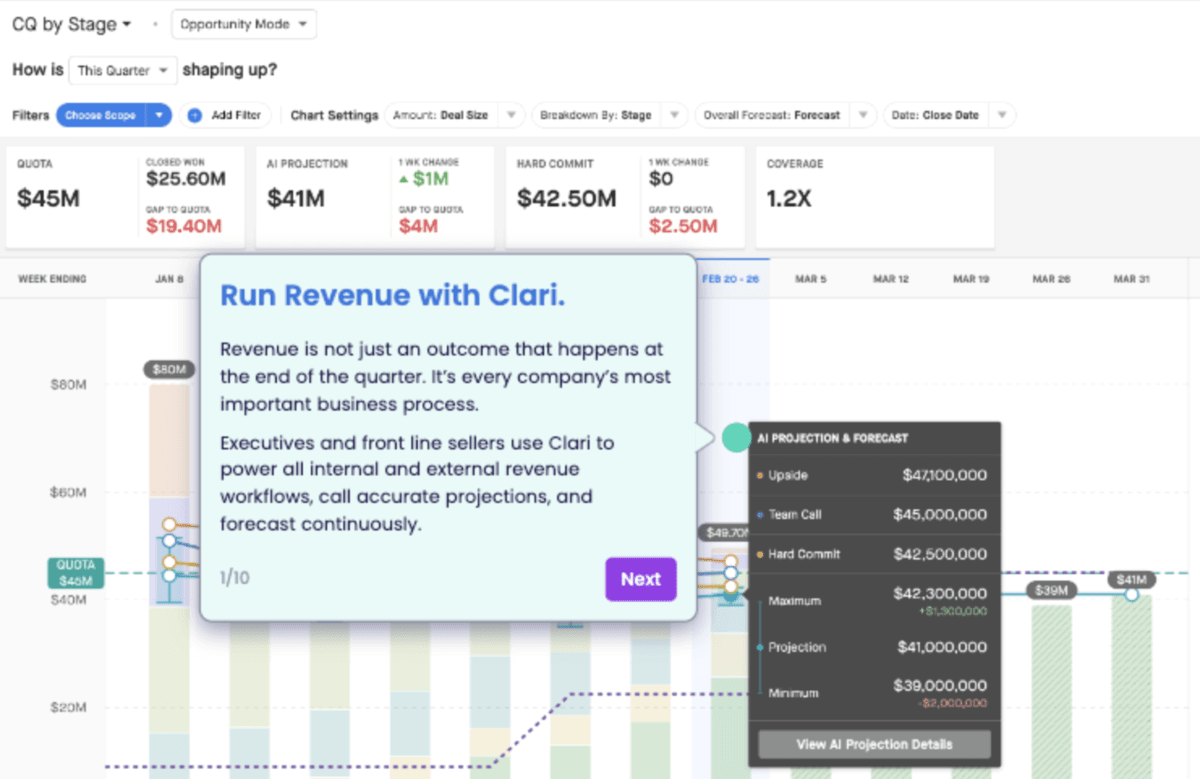Viewport: 1200px width, 779px height.
Task: Open the Breakdown By: Stage dropdown
Action: pos(609,115)
